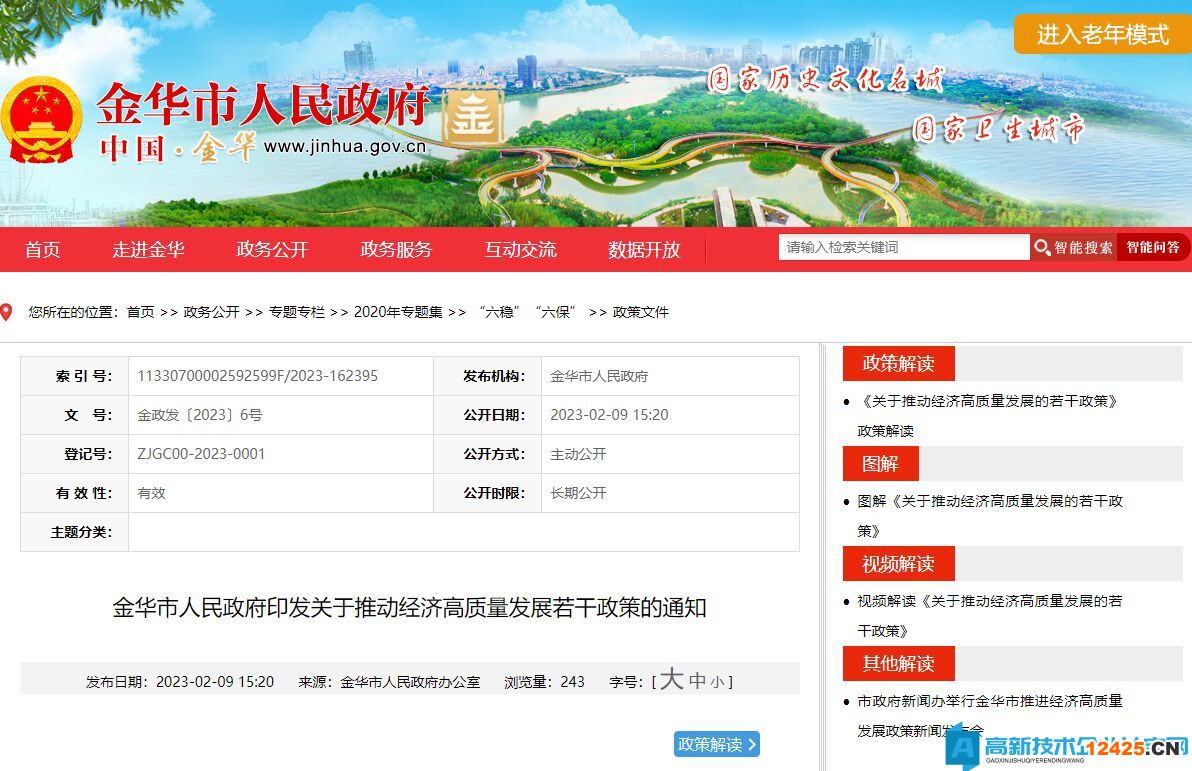Click the 智能搜索 magnifier icon
Image resolution: width=1192 pixels, height=771 pixels.
pyautogui.click(x=1044, y=247)
